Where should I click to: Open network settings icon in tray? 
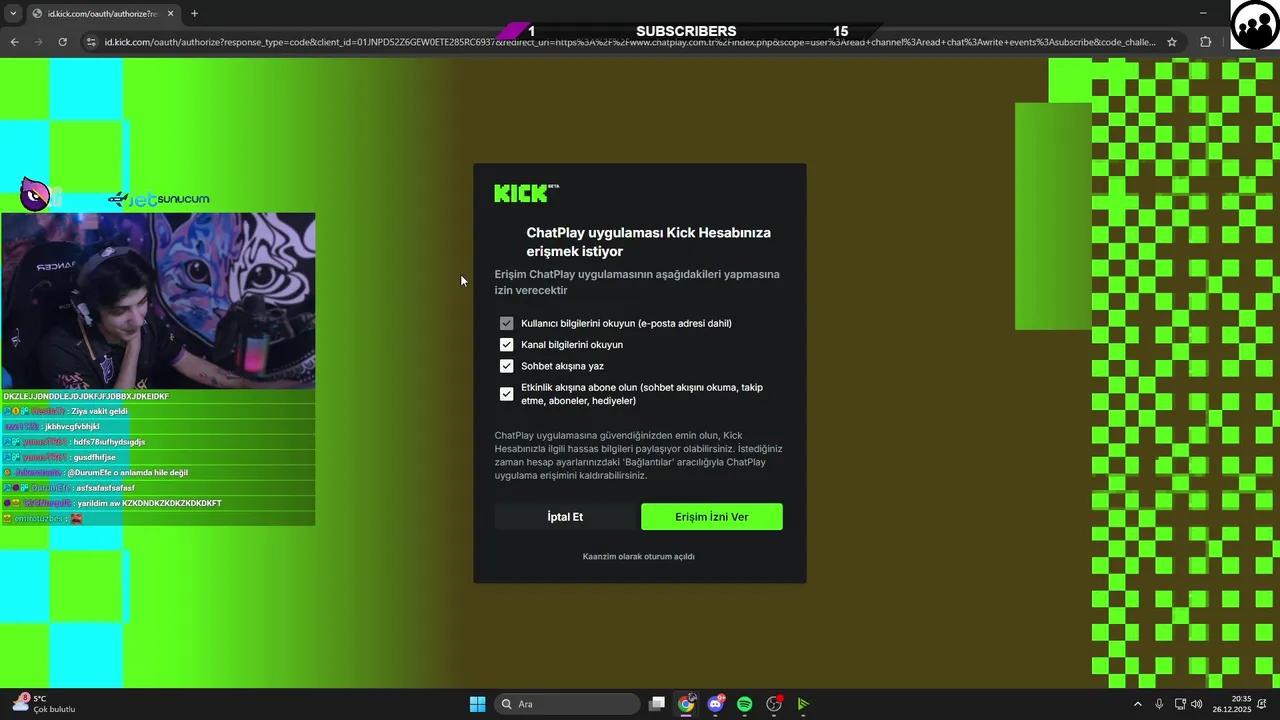pos(1180,704)
